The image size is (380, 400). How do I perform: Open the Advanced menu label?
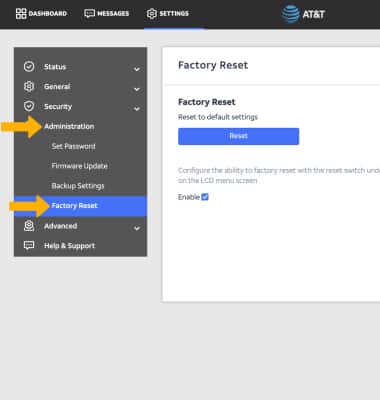tap(61, 226)
